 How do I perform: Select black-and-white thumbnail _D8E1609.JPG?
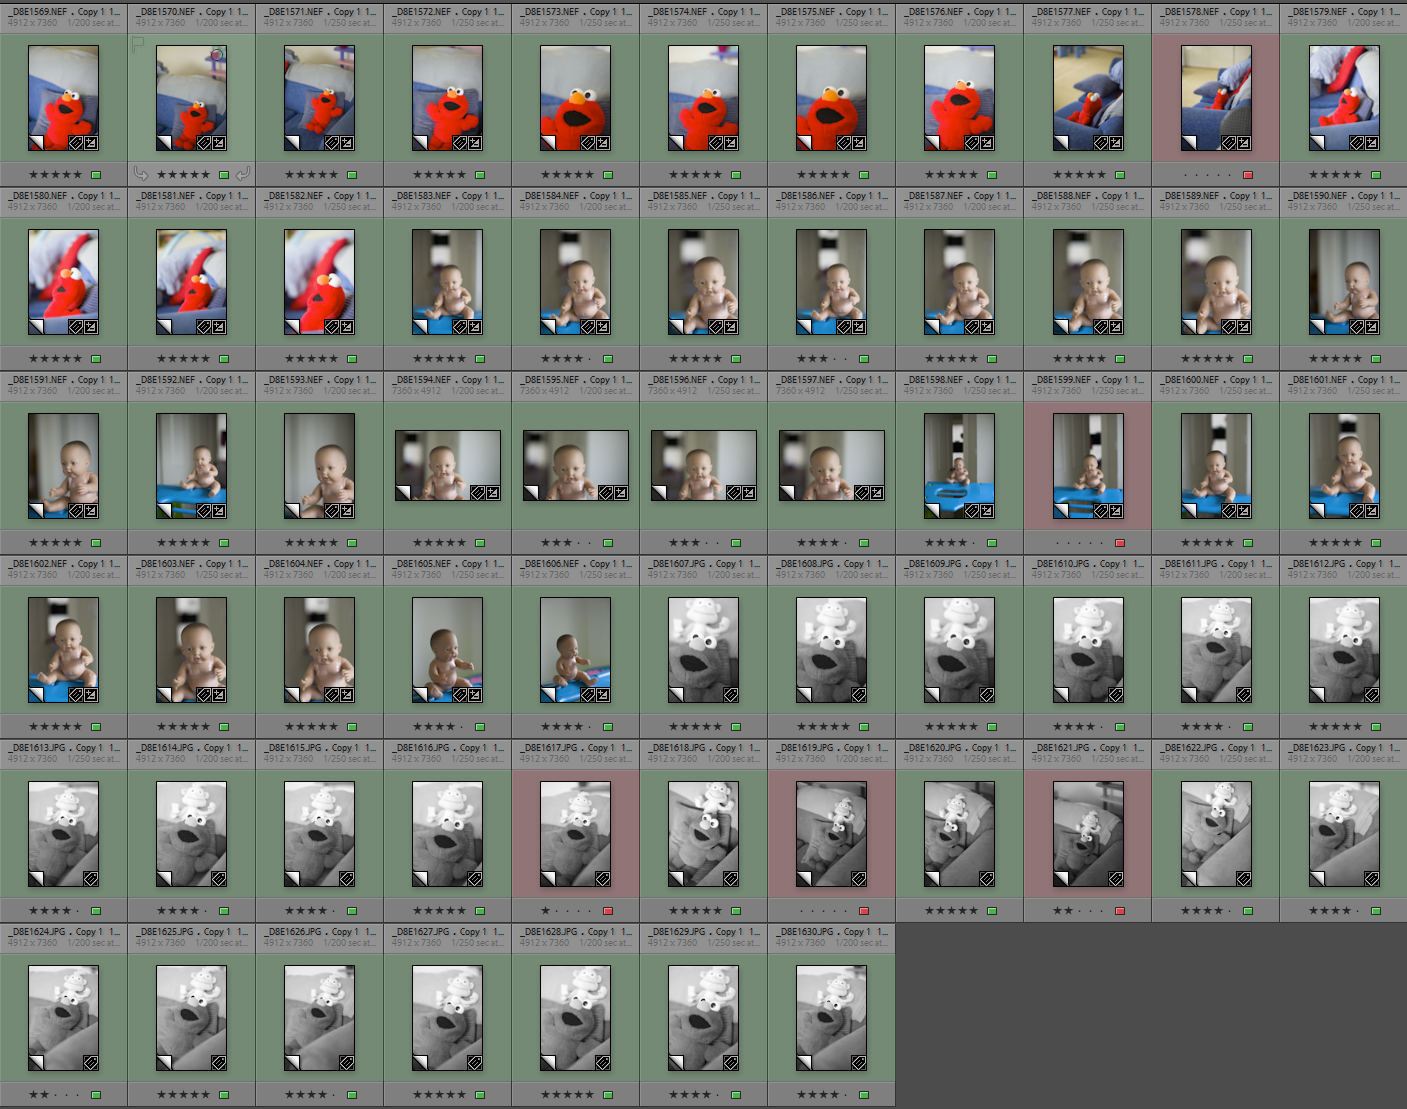[x=960, y=650]
